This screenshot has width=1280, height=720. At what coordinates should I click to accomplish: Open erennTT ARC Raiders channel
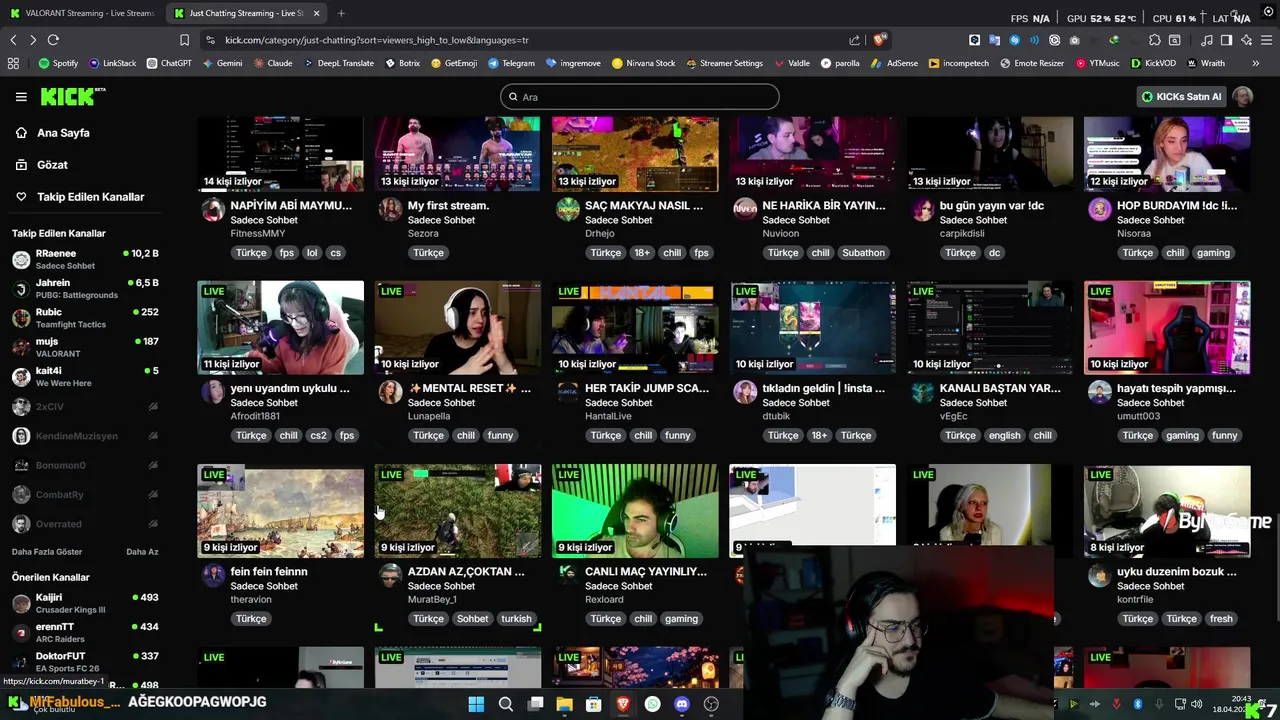click(85, 632)
